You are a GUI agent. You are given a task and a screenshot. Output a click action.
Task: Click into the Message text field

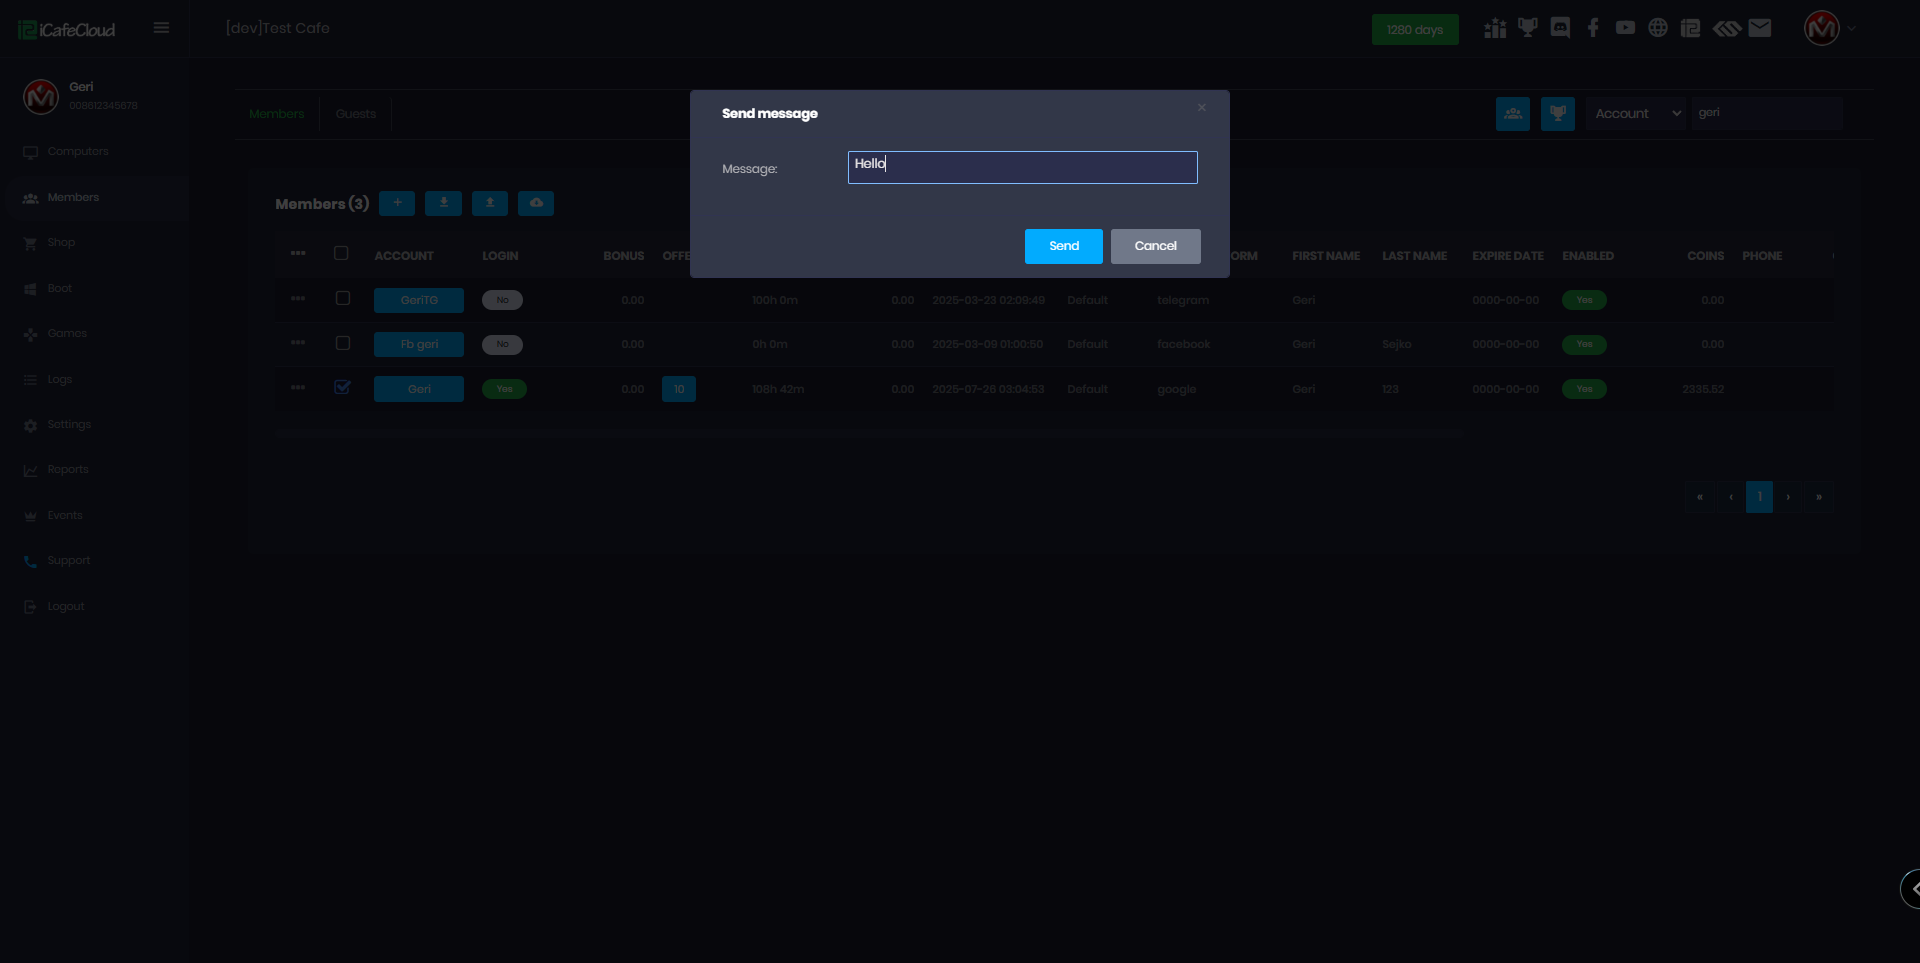[x=1022, y=167]
